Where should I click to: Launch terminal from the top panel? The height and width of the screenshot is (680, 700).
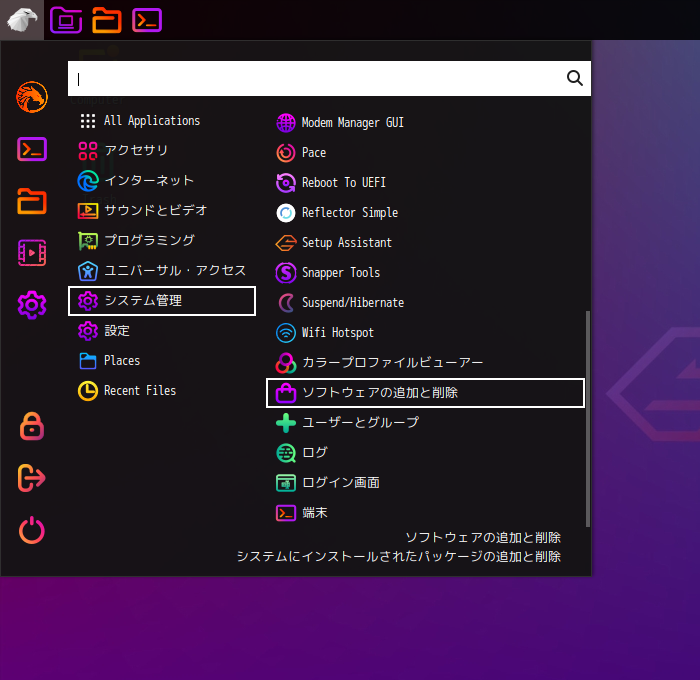pyautogui.click(x=147, y=20)
